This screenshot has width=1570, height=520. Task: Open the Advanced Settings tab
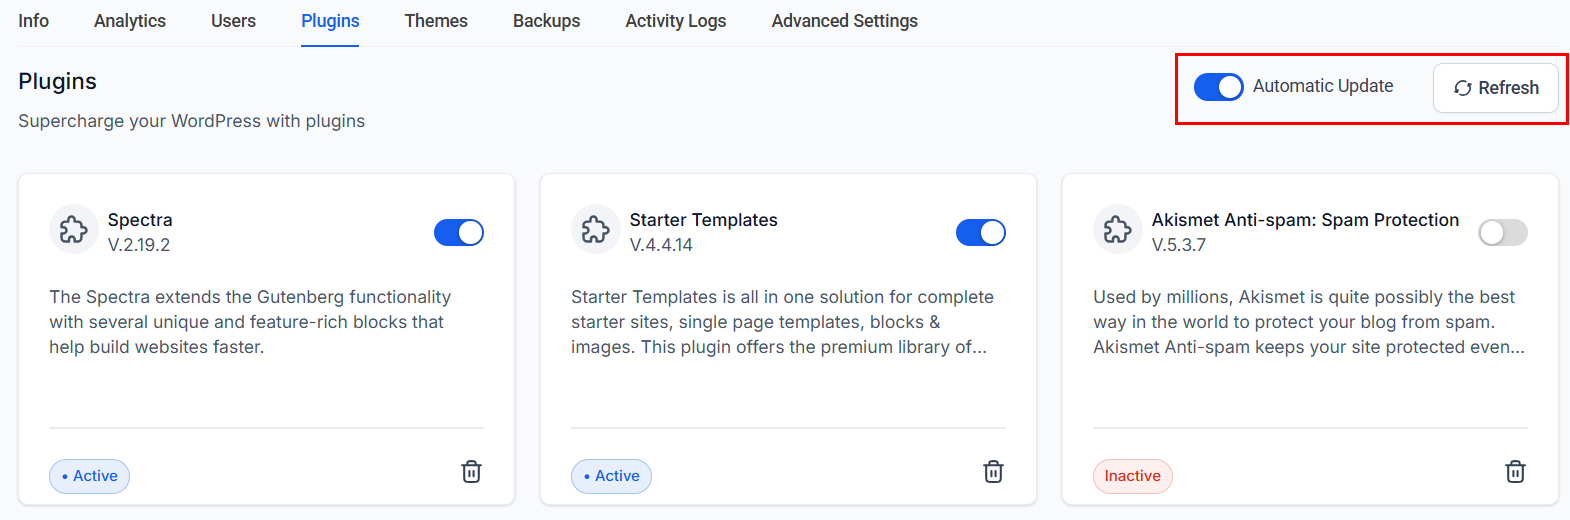pos(845,21)
